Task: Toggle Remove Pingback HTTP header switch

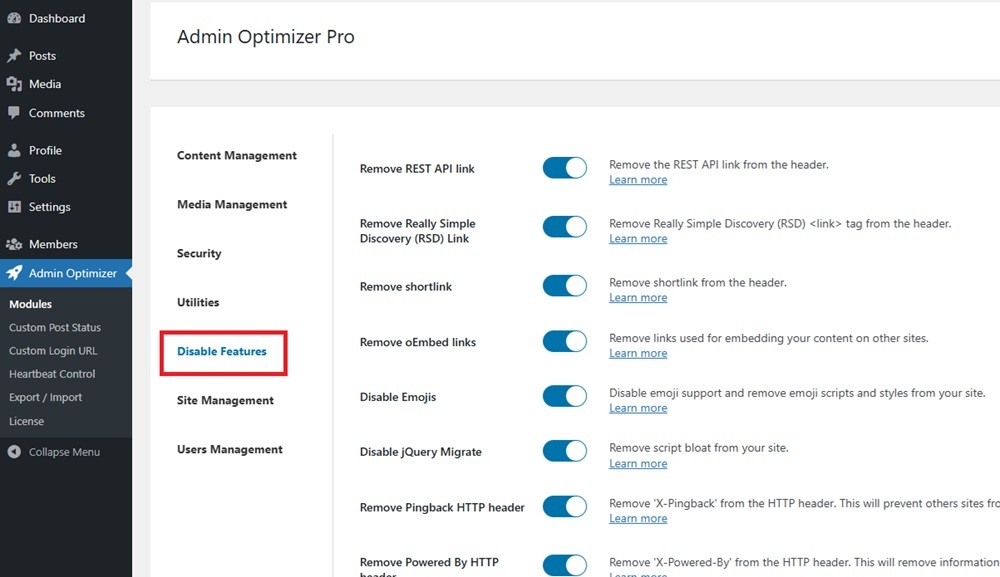Action: 564,506
